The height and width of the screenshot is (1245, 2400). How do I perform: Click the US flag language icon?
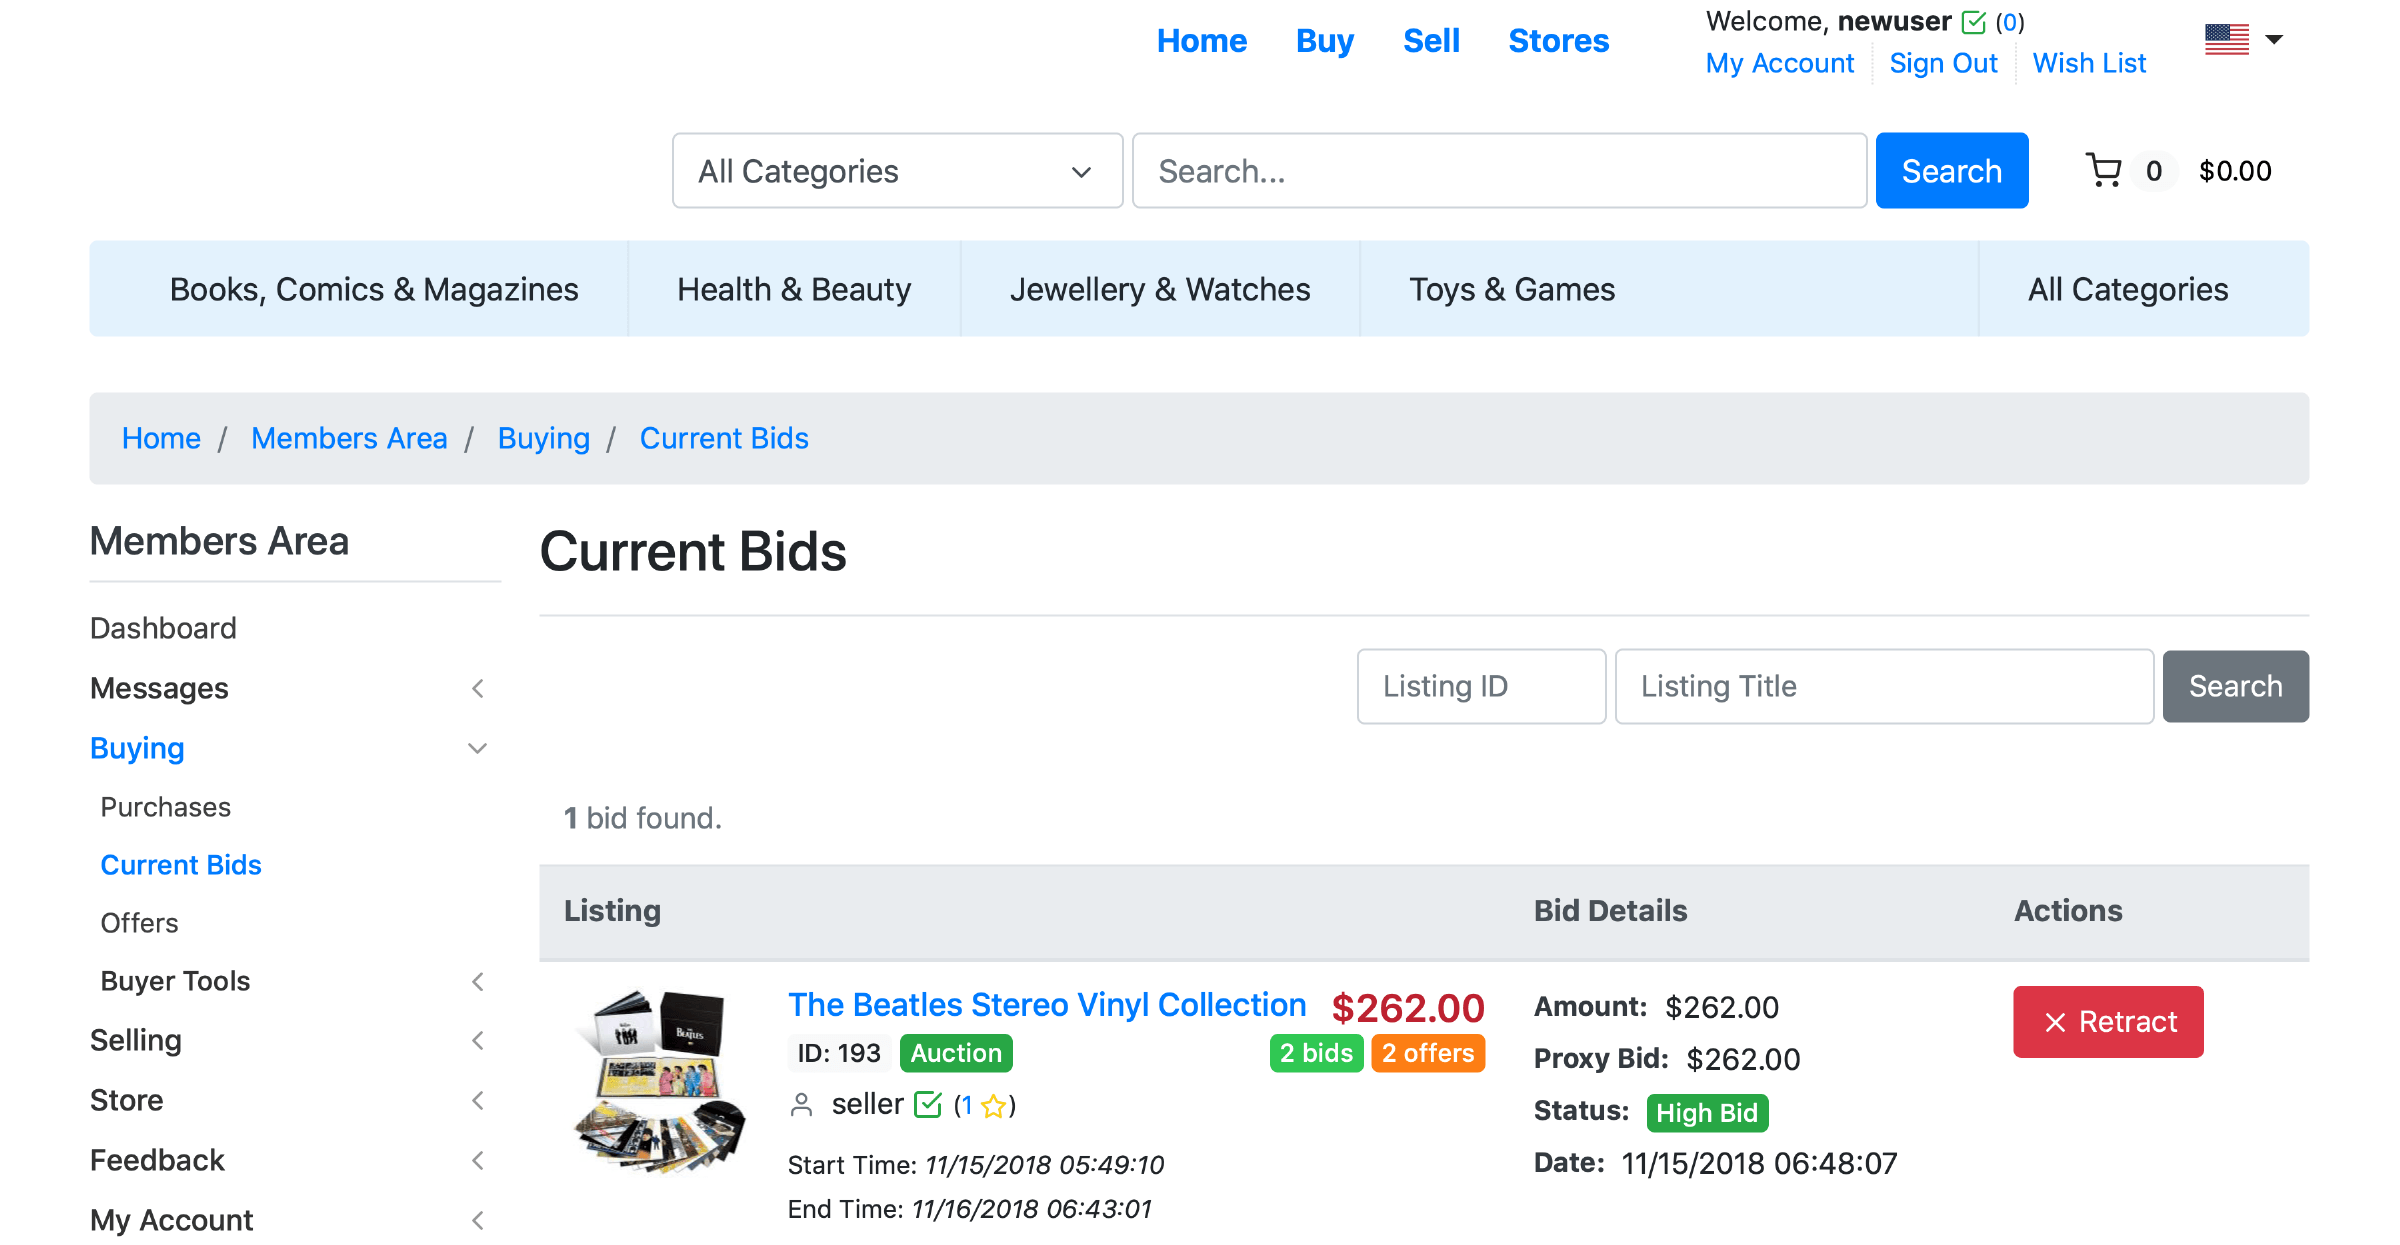click(2226, 40)
